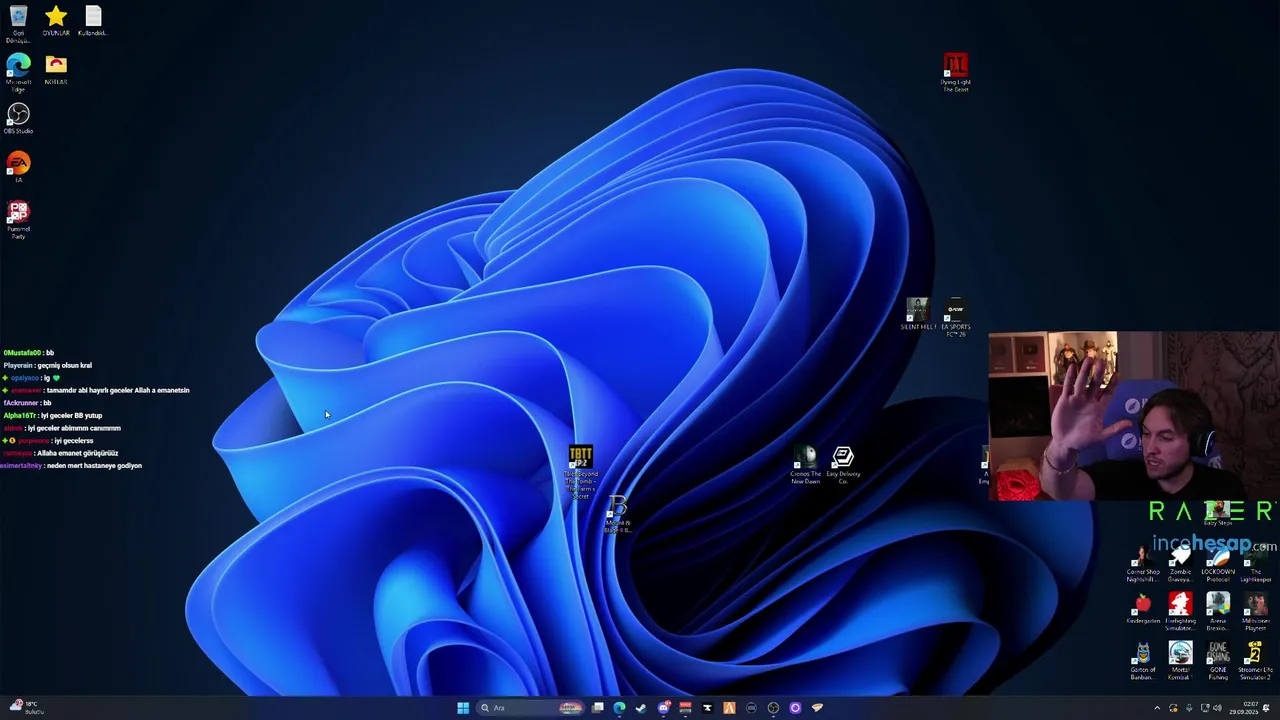Launch OBS Studio desktop shortcut

point(18,119)
